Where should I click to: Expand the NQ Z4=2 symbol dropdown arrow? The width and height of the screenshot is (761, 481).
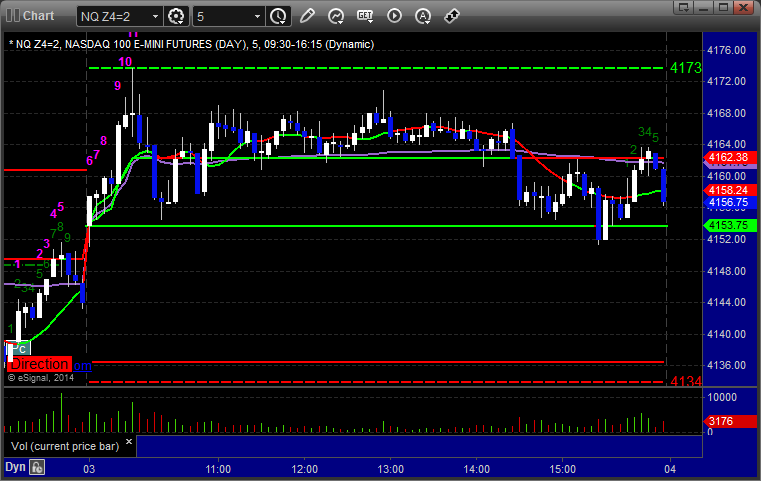155,17
